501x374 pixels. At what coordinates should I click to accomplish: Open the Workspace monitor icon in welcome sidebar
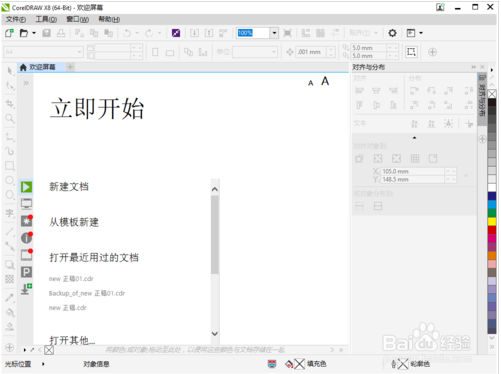coord(26,203)
